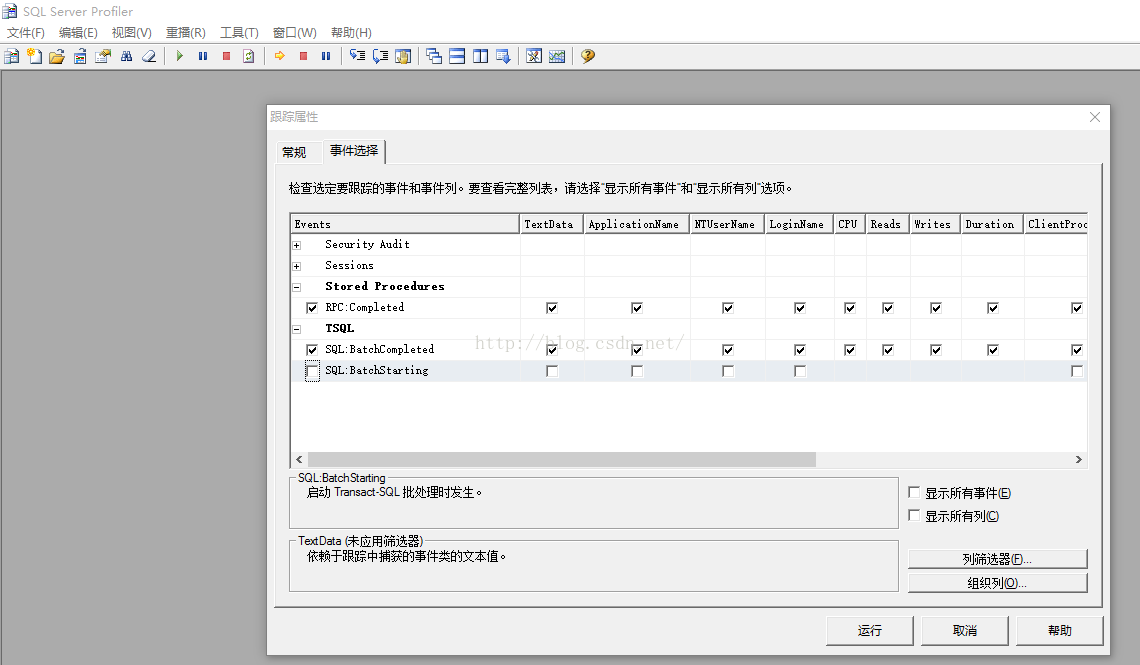The width and height of the screenshot is (1140, 665).
Task: Toggle NTUserName checkbox for RPC:Completed row
Action: coord(728,308)
